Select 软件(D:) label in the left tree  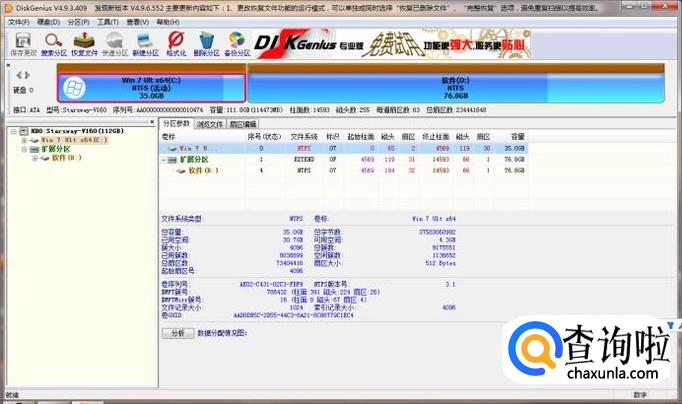pos(67,158)
